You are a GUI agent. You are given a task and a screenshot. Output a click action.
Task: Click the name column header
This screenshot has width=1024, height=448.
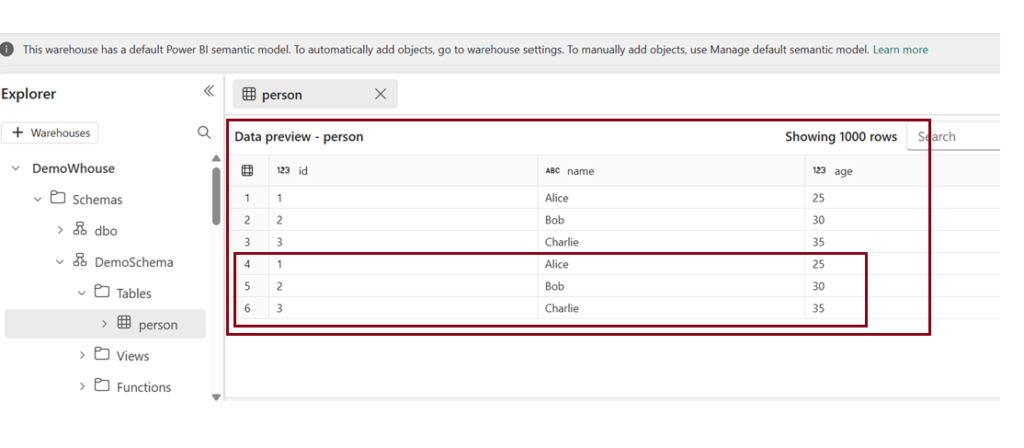click(x=580, y=171)
